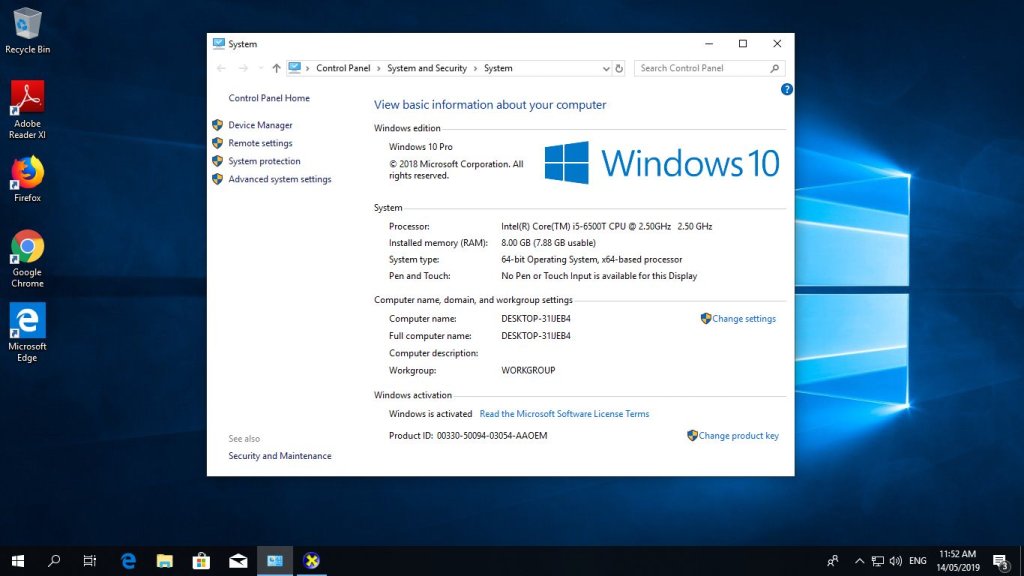1024x576 pixels.
Task: Click the 8.00 GB installed memory value
Action: [549, 243]
